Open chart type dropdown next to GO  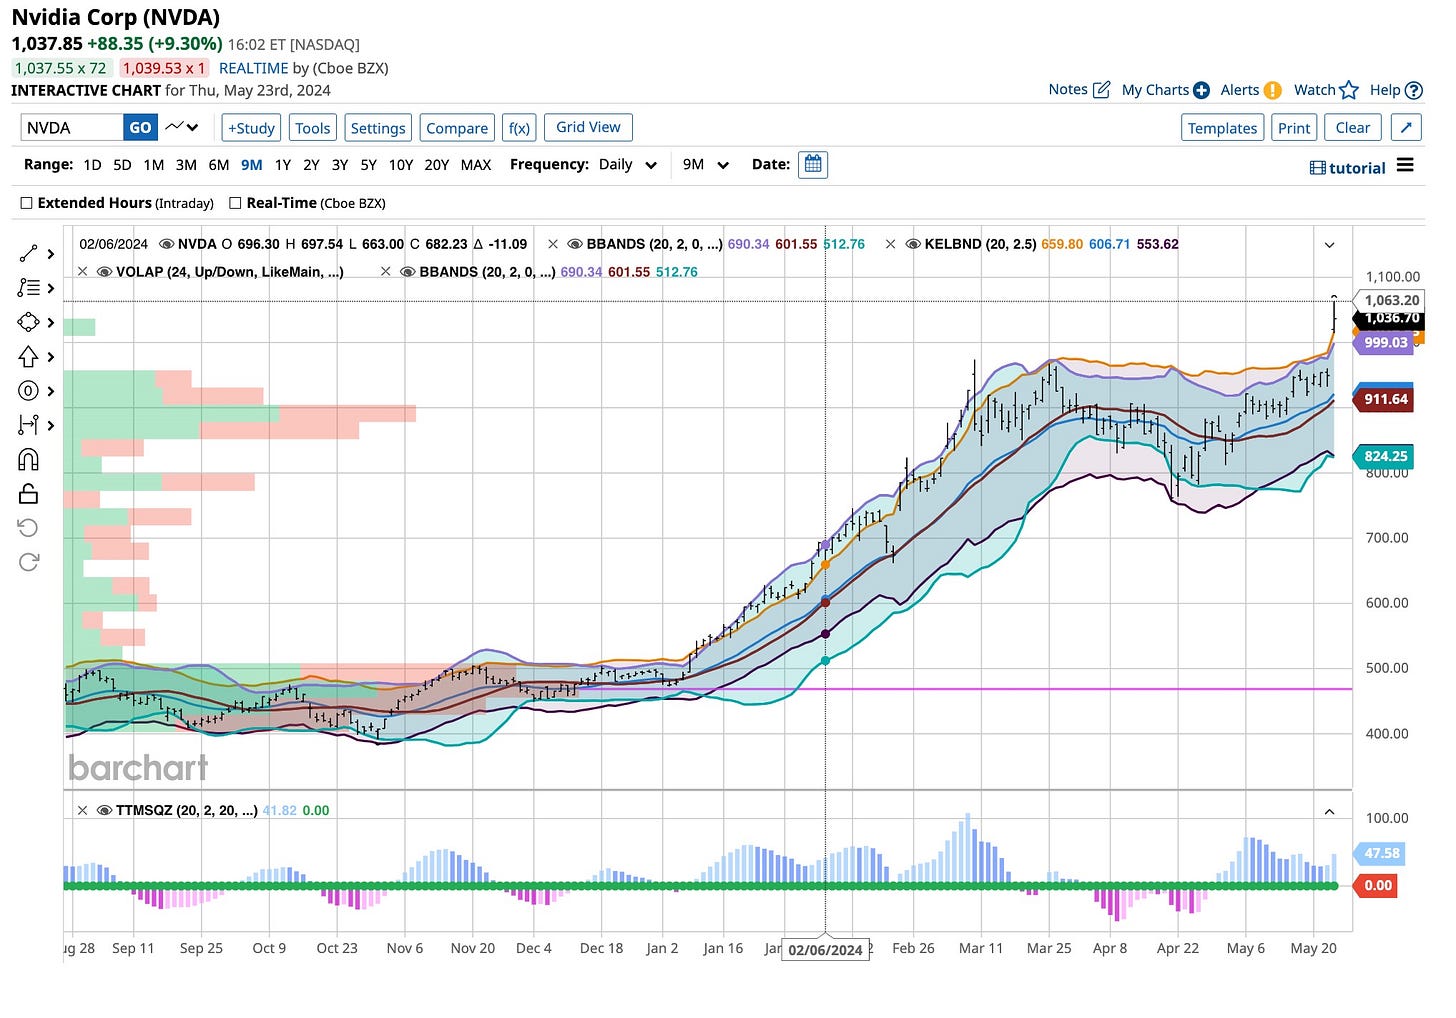pos(183,127)
